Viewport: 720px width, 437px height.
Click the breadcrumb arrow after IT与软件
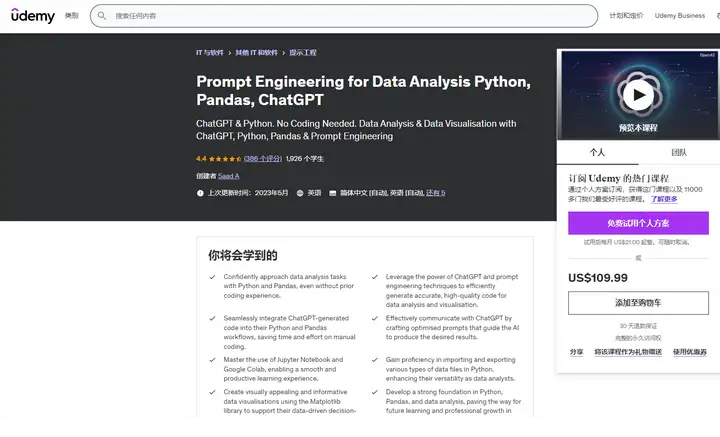pyautogui.click(x=230, y=53)
